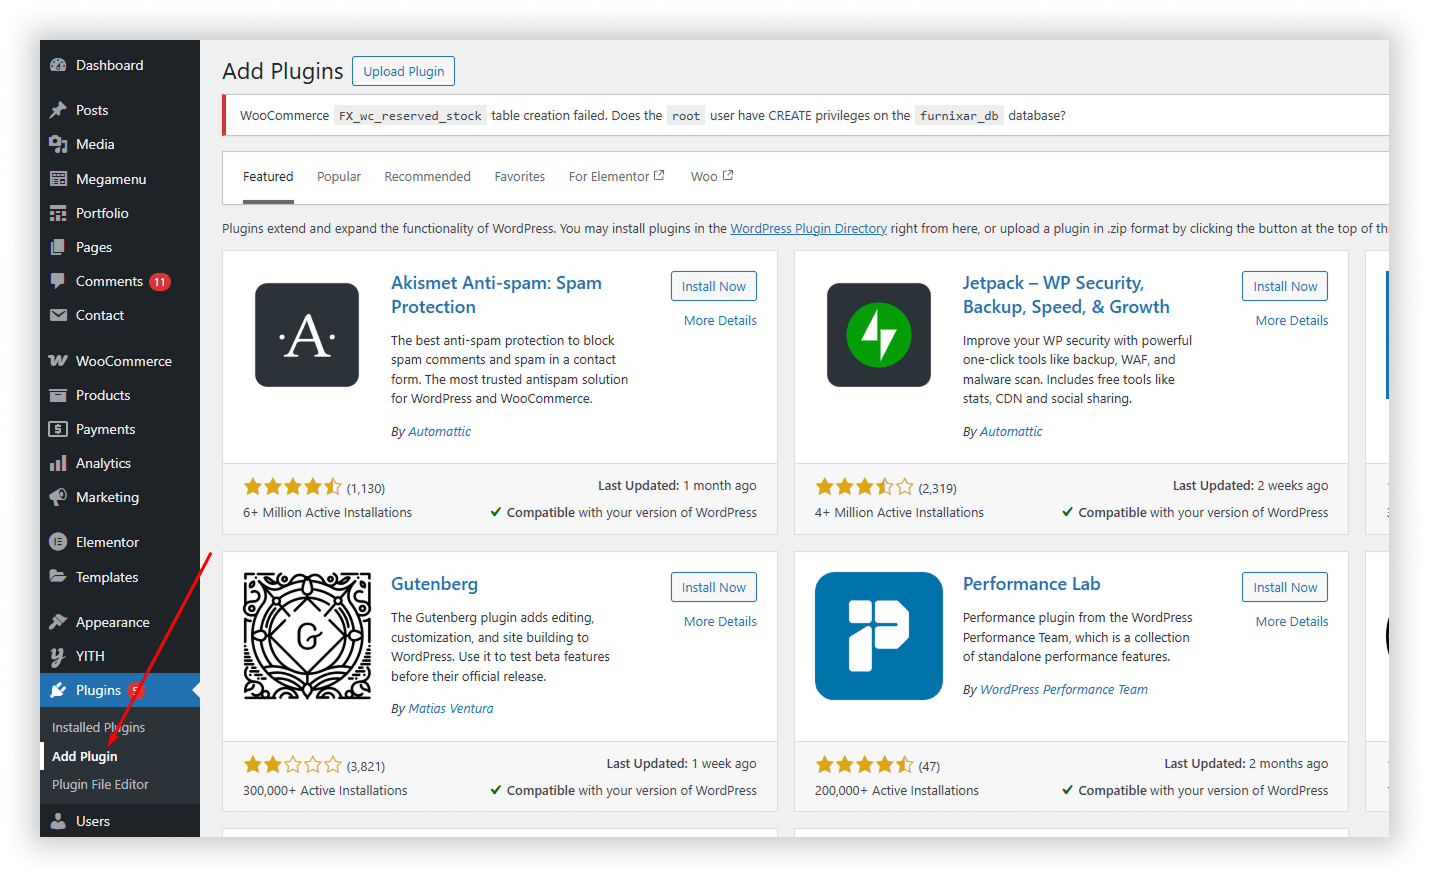Click the Performance Lab plugin icon
The width and height of the screenshot is (1429, 877).
point(878,636)
